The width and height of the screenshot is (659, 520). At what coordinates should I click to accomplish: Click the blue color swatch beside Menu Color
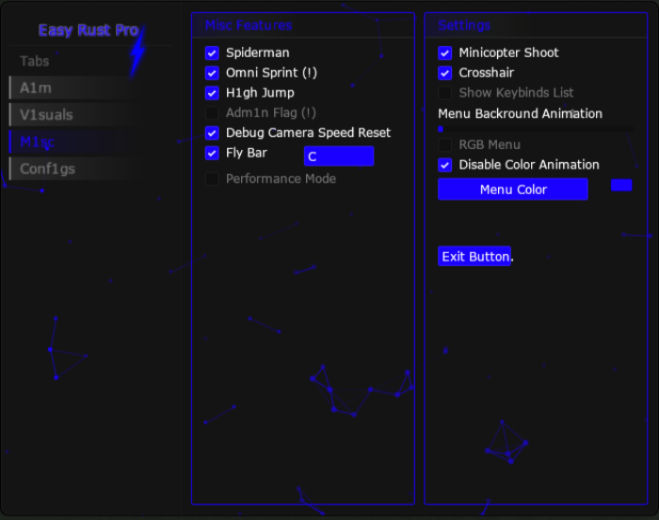click(621, 185)
